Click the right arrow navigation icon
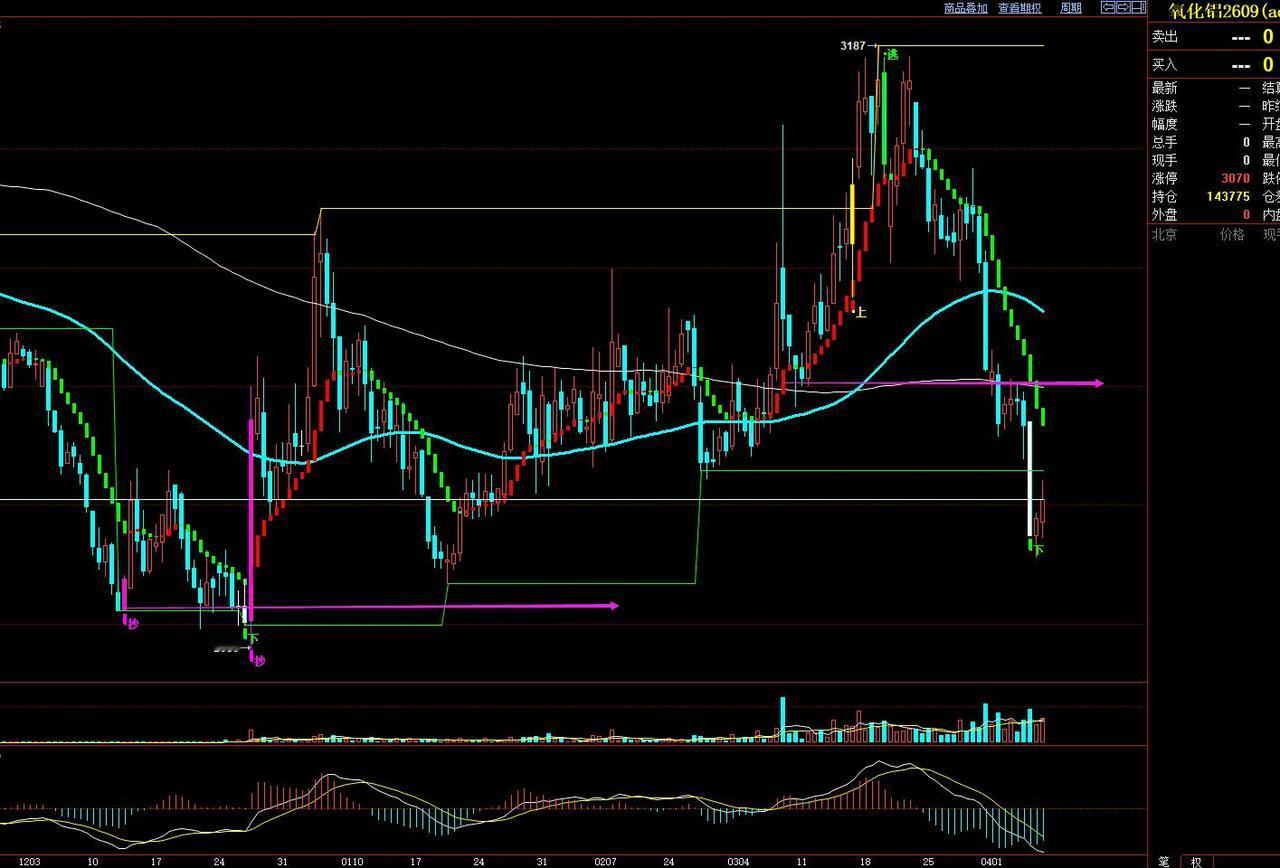This screenshot has height=868, width=1280. pos(1123,7)
